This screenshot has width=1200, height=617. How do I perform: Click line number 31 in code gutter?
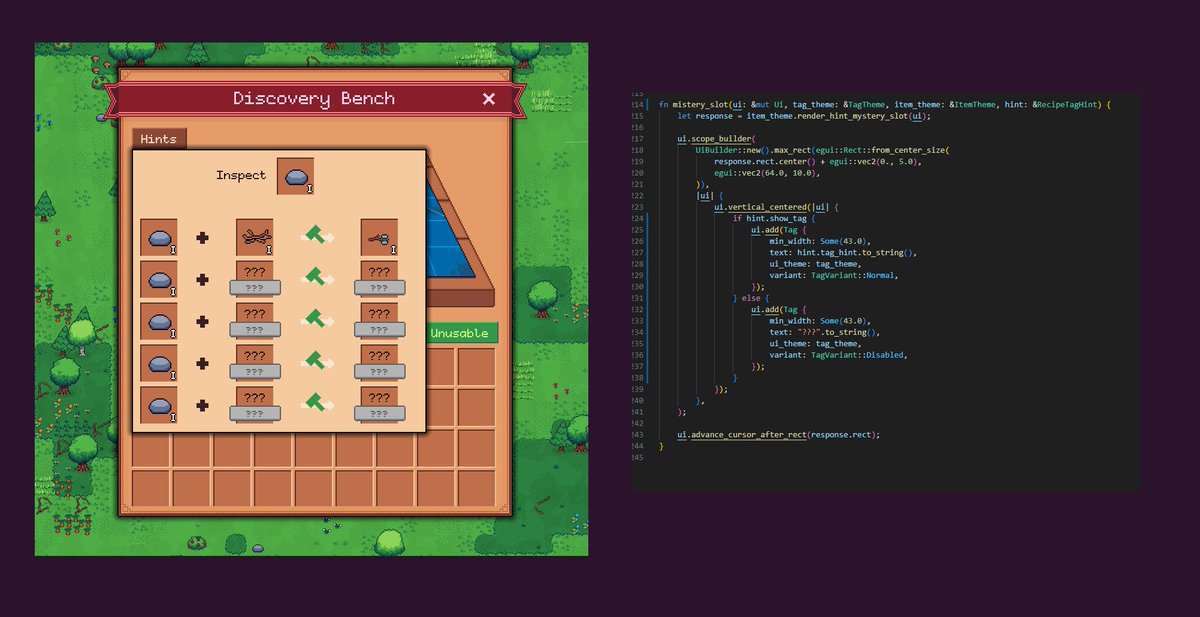[638, 298]
